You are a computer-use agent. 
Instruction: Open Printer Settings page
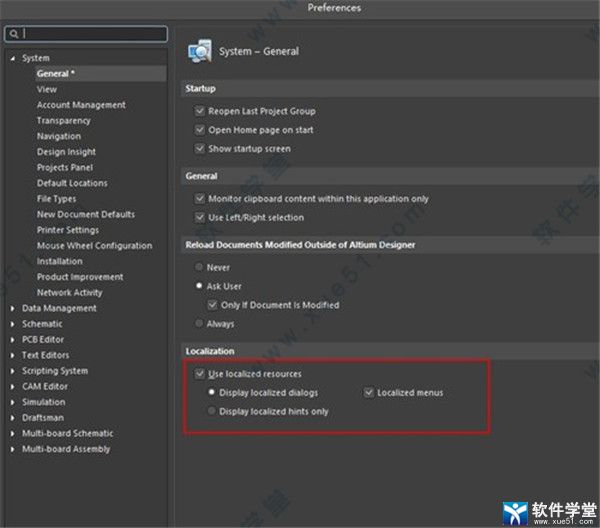coord(68,230)
